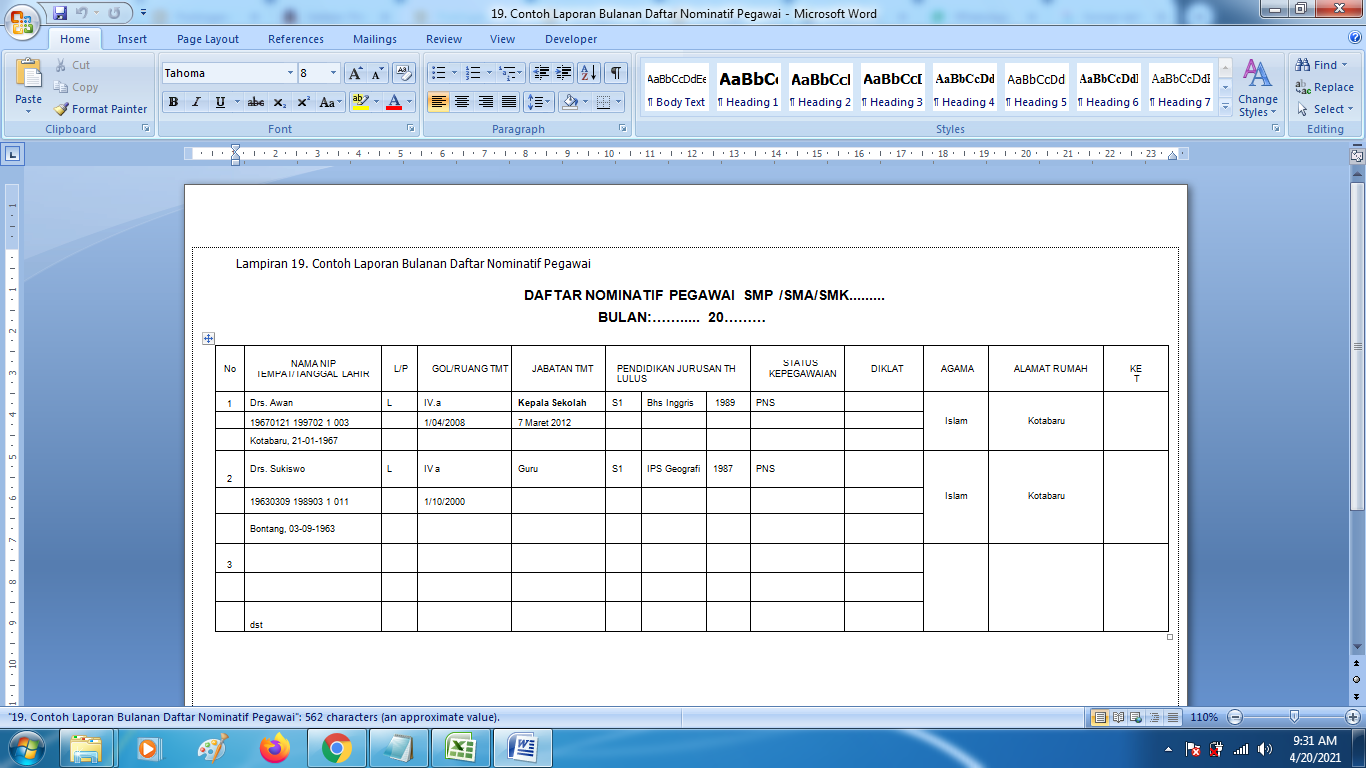Launch Firefox from the taskbar

274,748
